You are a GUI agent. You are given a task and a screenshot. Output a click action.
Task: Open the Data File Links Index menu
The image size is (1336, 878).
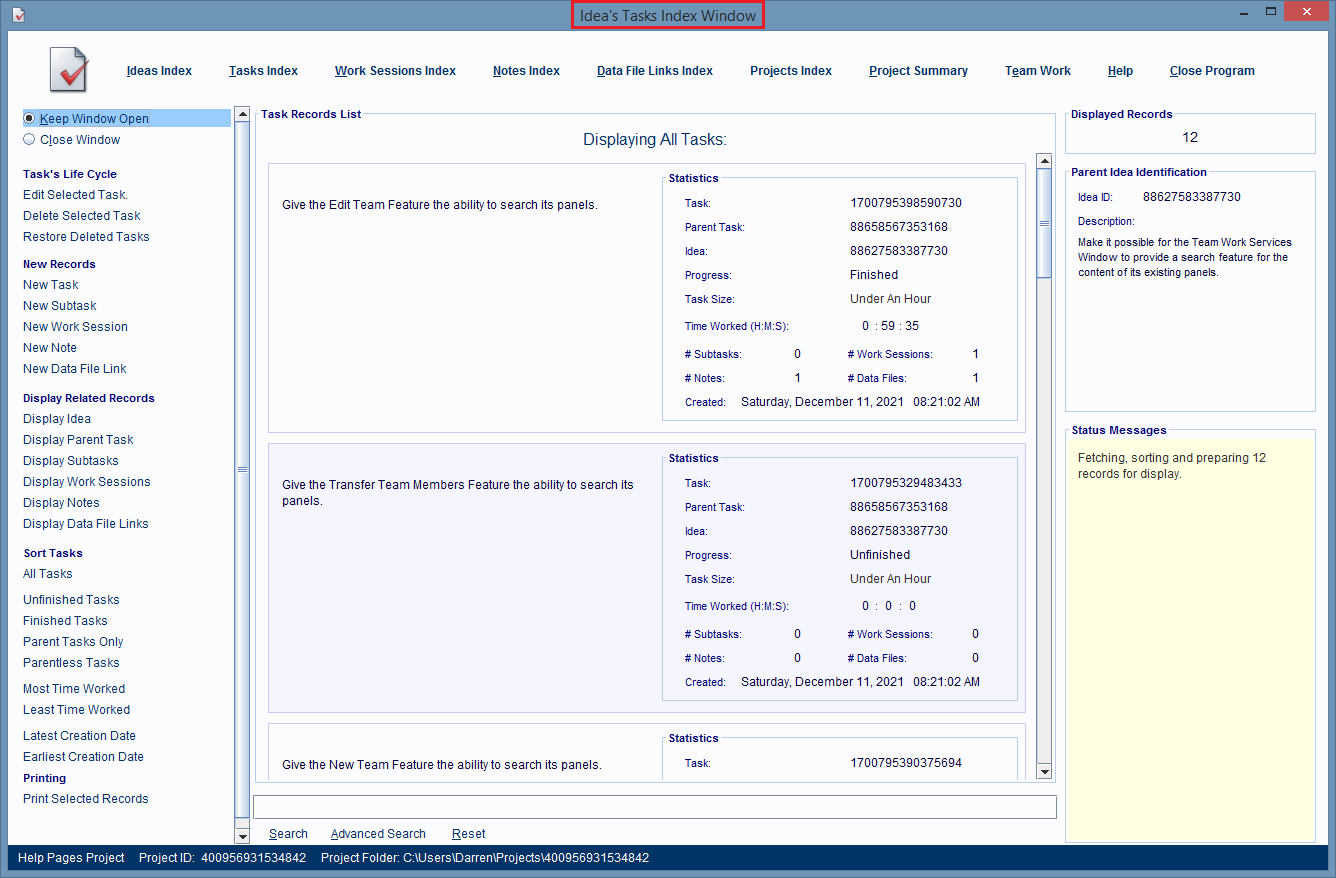(655, 71)
